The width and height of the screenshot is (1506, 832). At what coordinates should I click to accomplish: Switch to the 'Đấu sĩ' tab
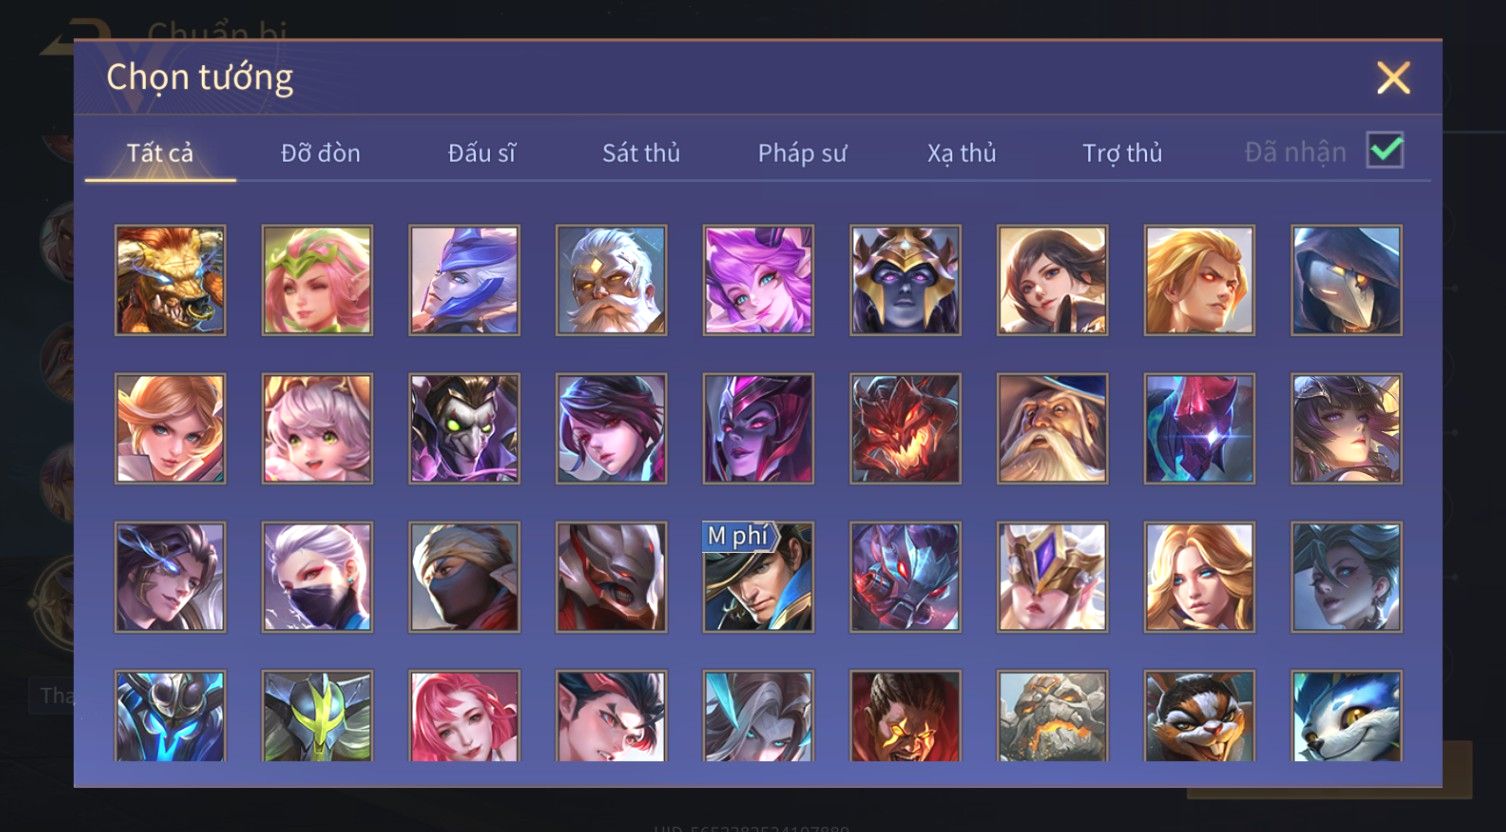tap(481, 153)
